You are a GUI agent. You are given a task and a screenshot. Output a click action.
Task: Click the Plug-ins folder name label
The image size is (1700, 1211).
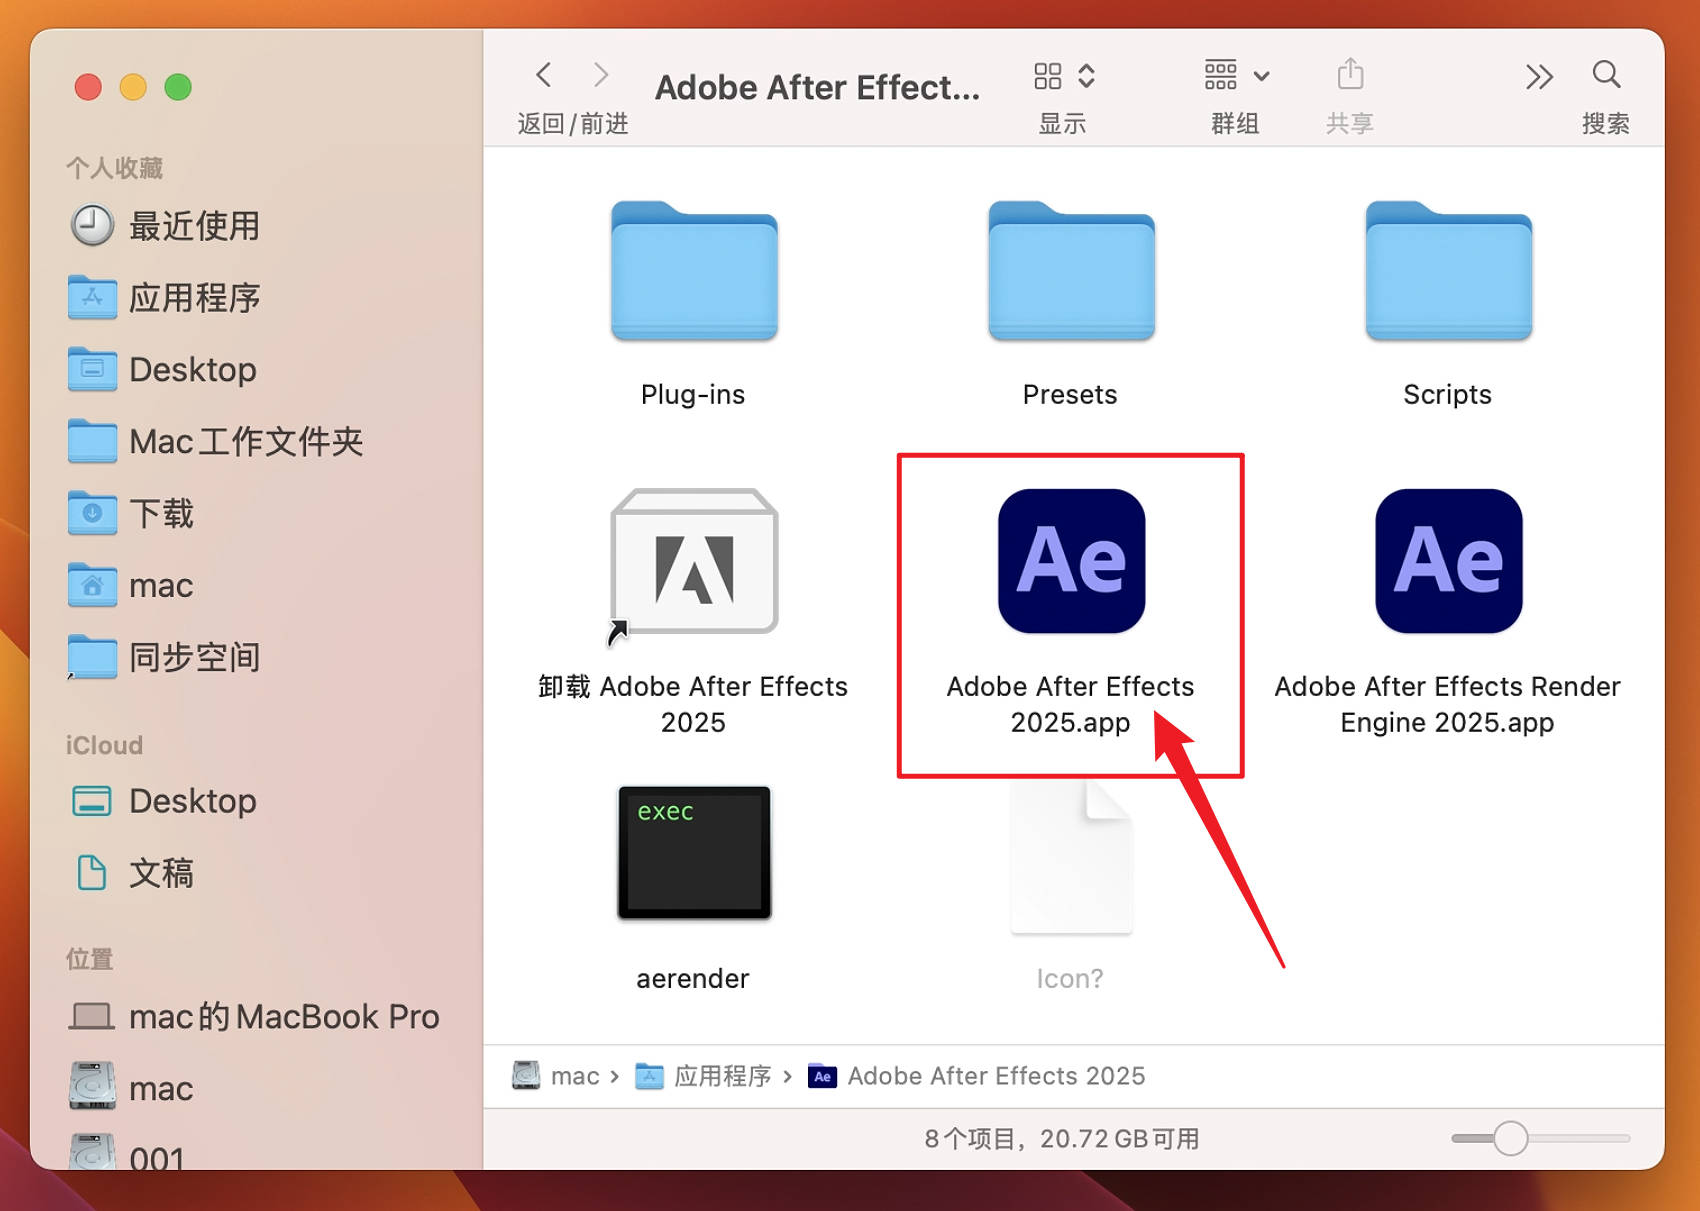point(693,395)
